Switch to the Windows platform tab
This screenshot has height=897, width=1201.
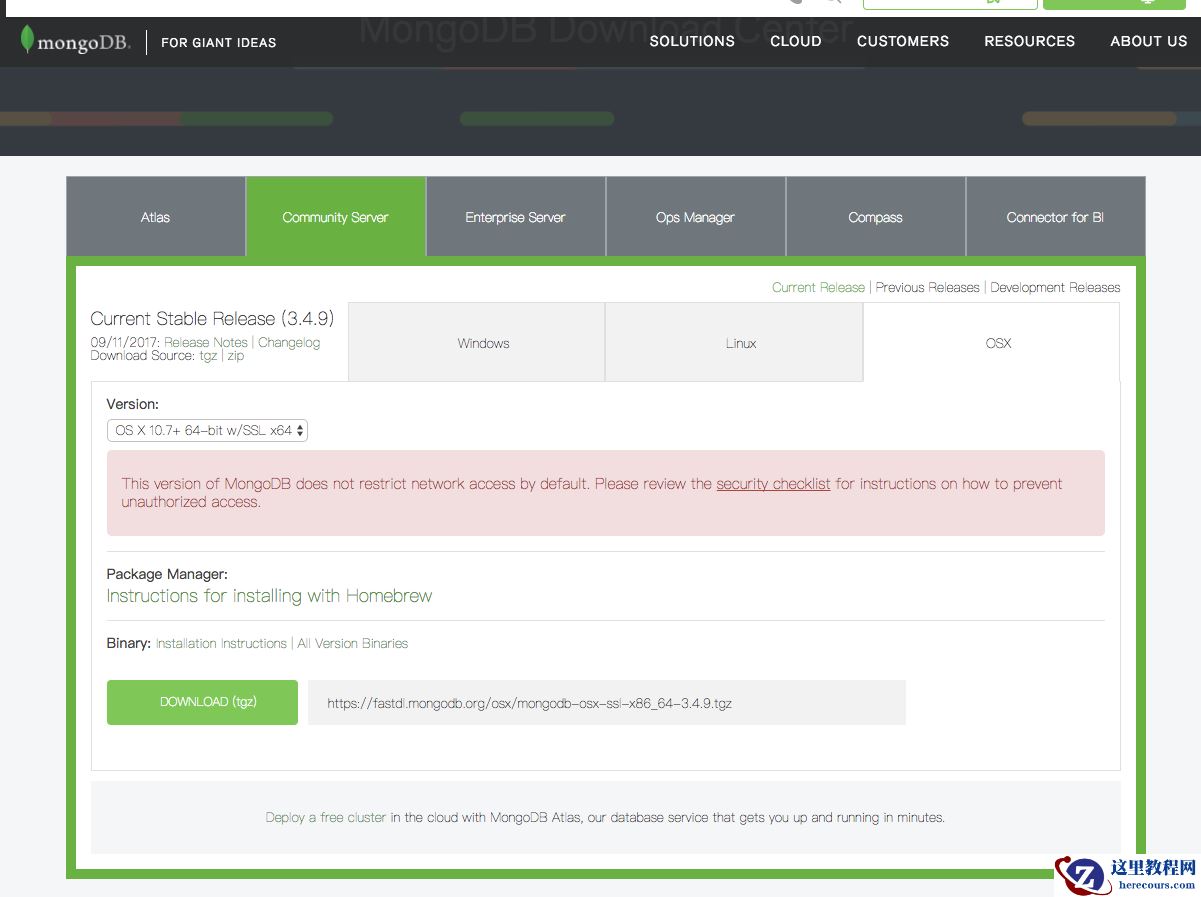482,342
